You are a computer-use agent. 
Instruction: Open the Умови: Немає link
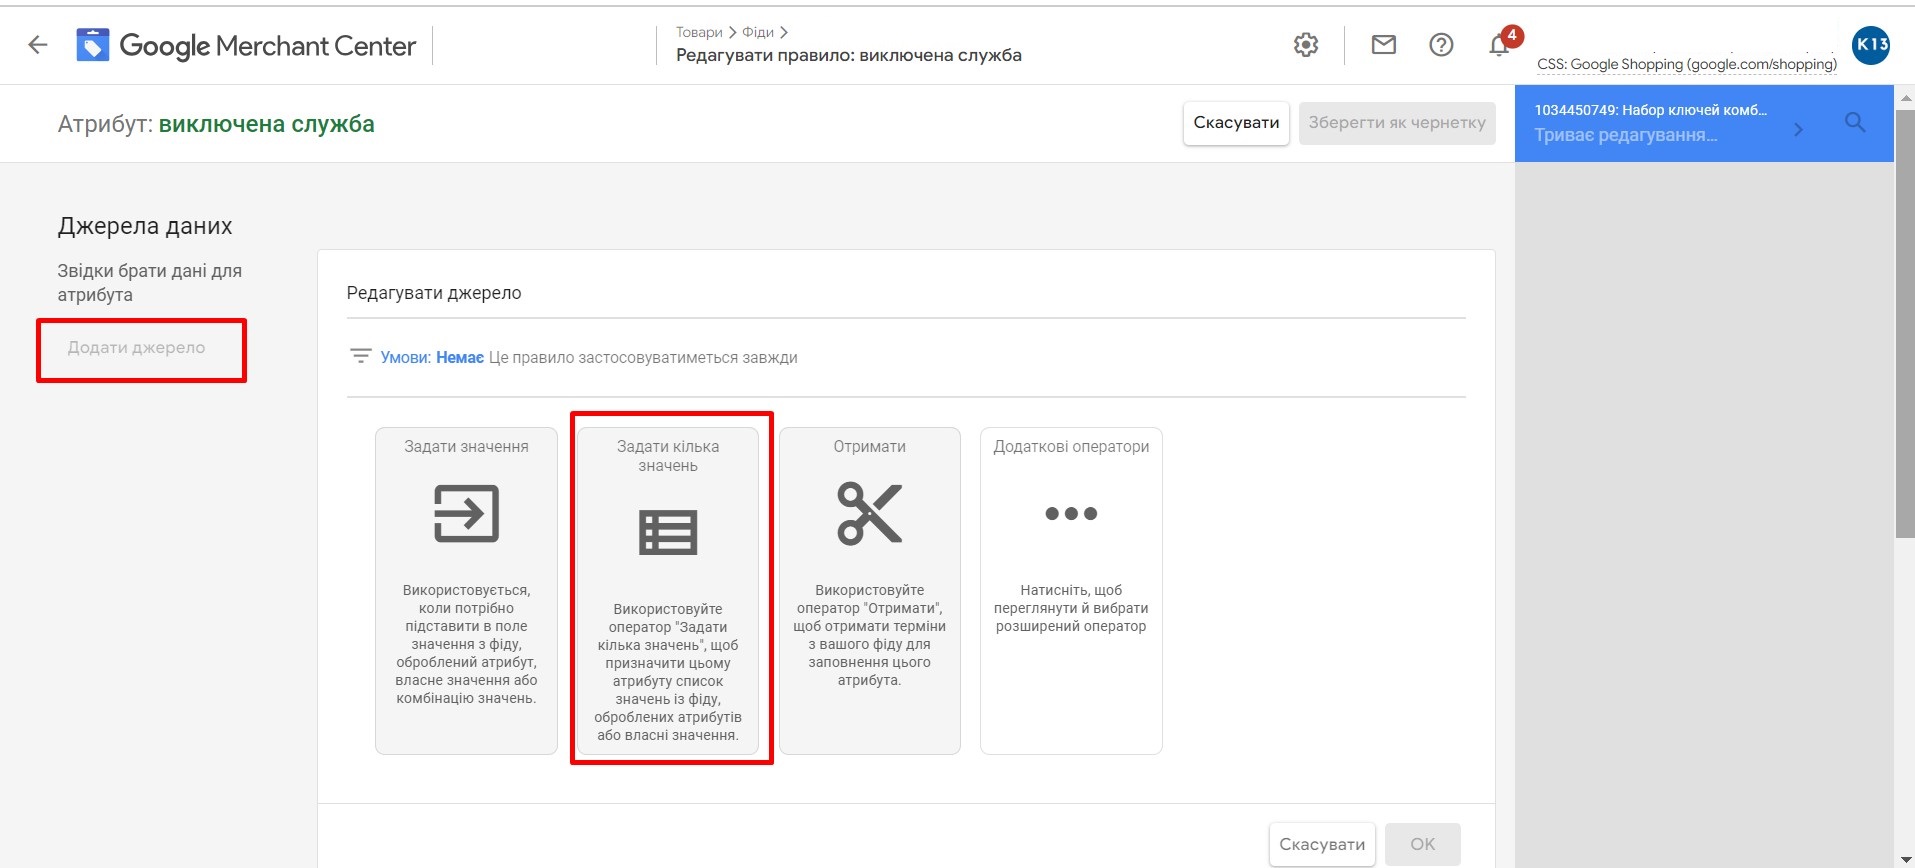pyautogui.click(x=432, y=357)
